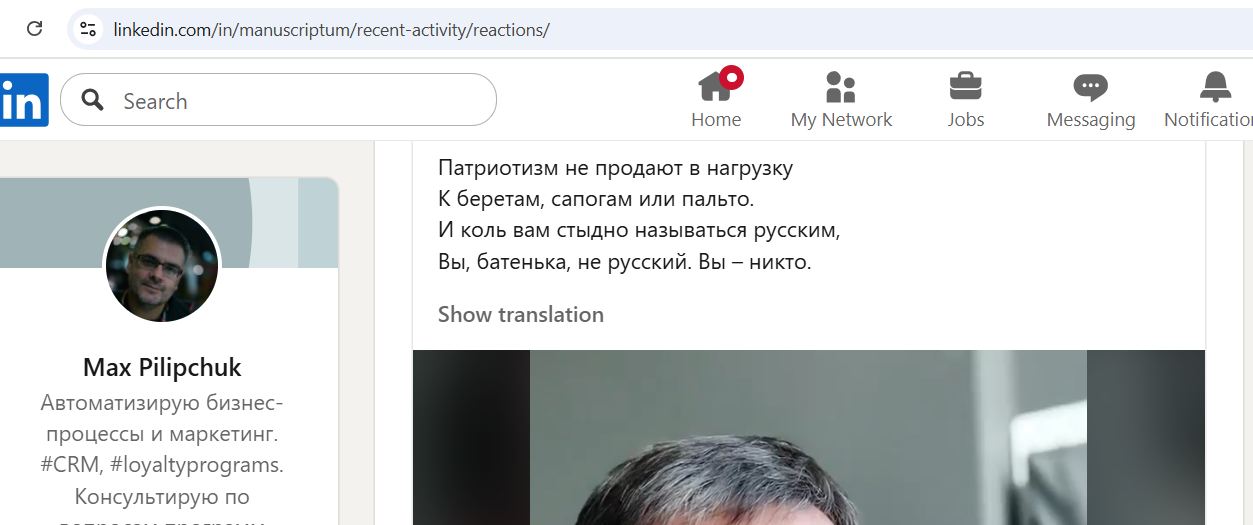The height and width of the screenshot is (525, 1253).
Task: Open the post's photo of a man
Action: pyautogui.click(x=808, y=437)
